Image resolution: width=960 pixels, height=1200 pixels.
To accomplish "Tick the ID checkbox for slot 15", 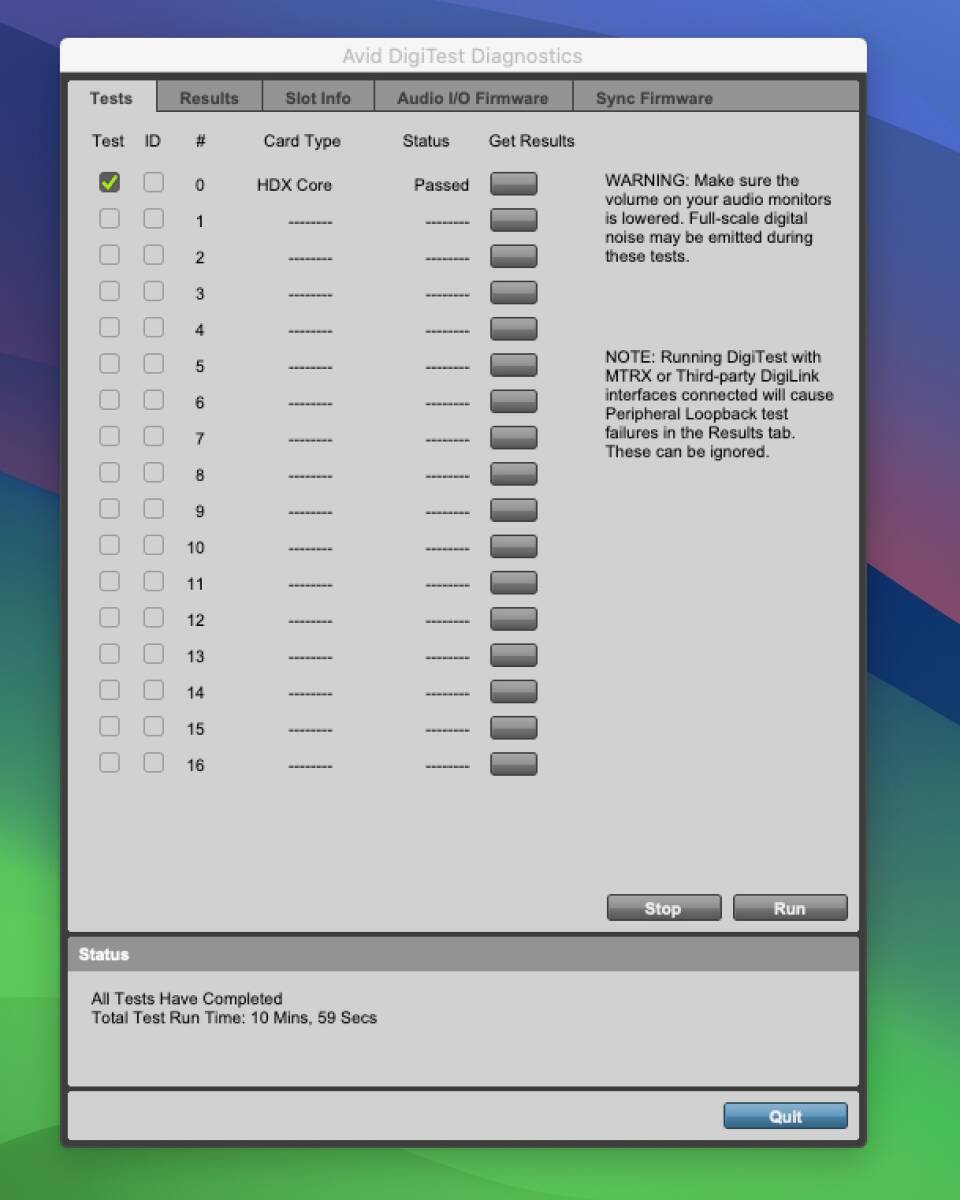I will point(153,726).
